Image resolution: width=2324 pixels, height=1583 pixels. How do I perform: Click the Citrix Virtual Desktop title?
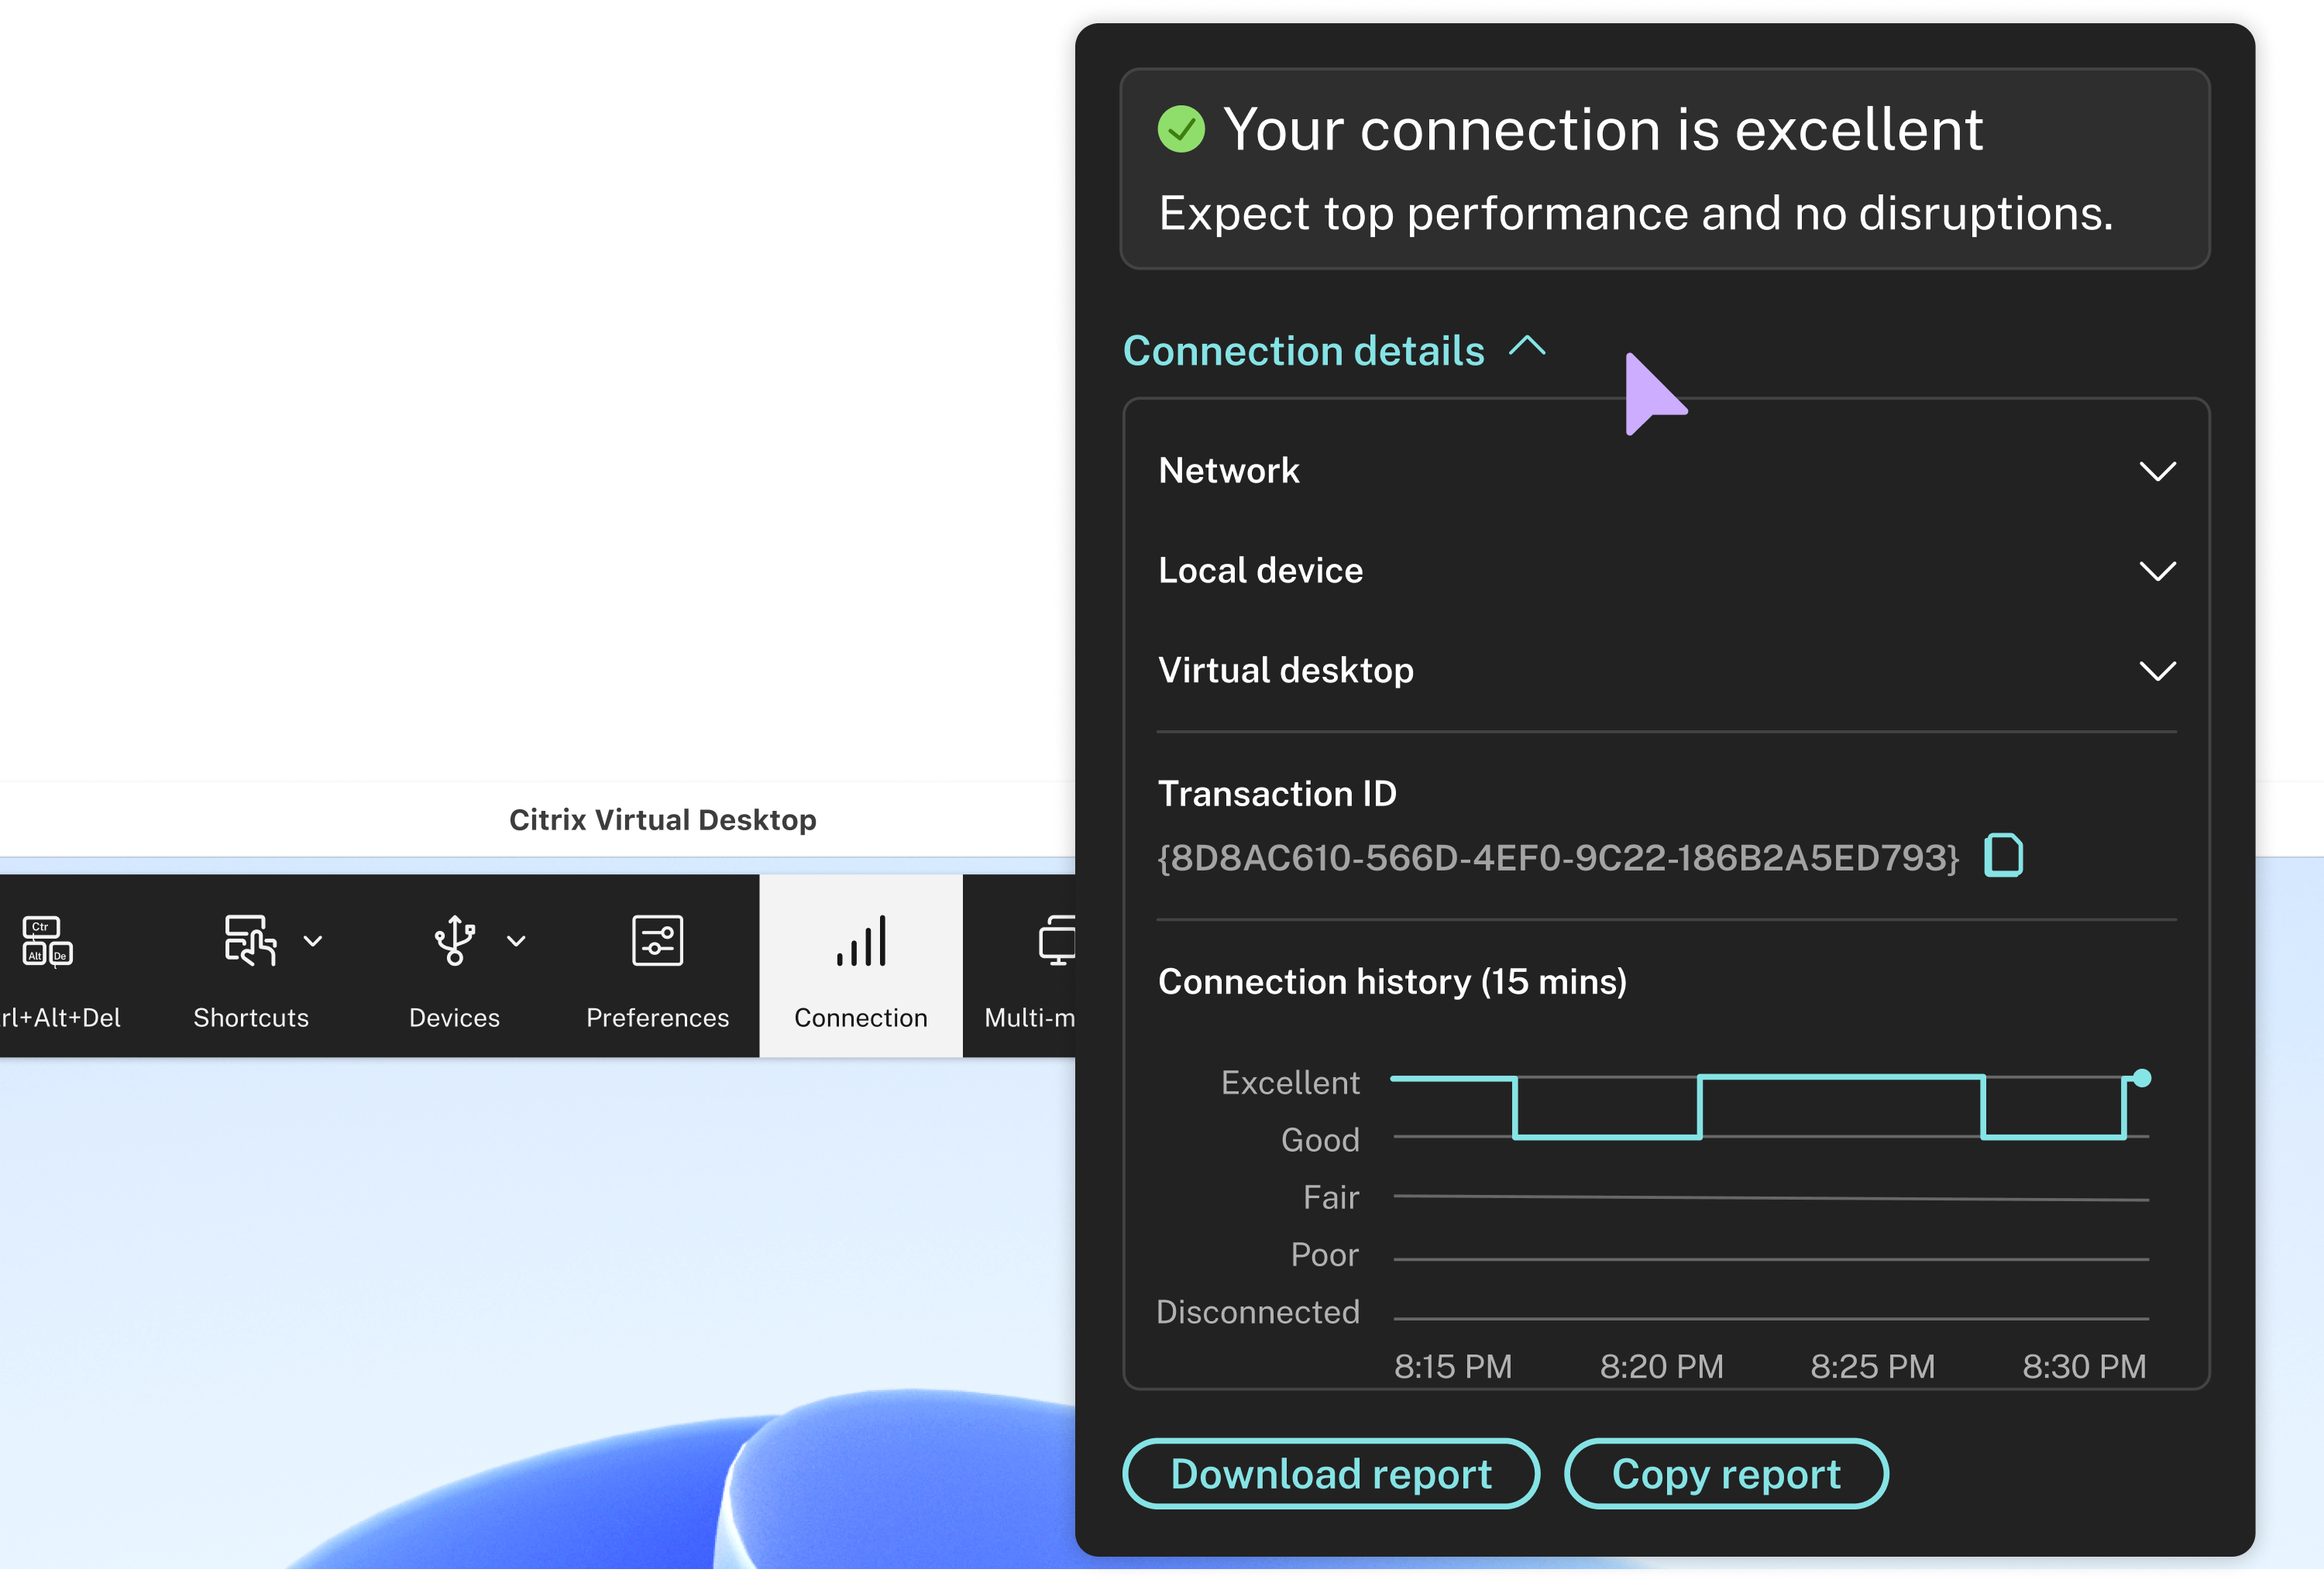point(663,820)
